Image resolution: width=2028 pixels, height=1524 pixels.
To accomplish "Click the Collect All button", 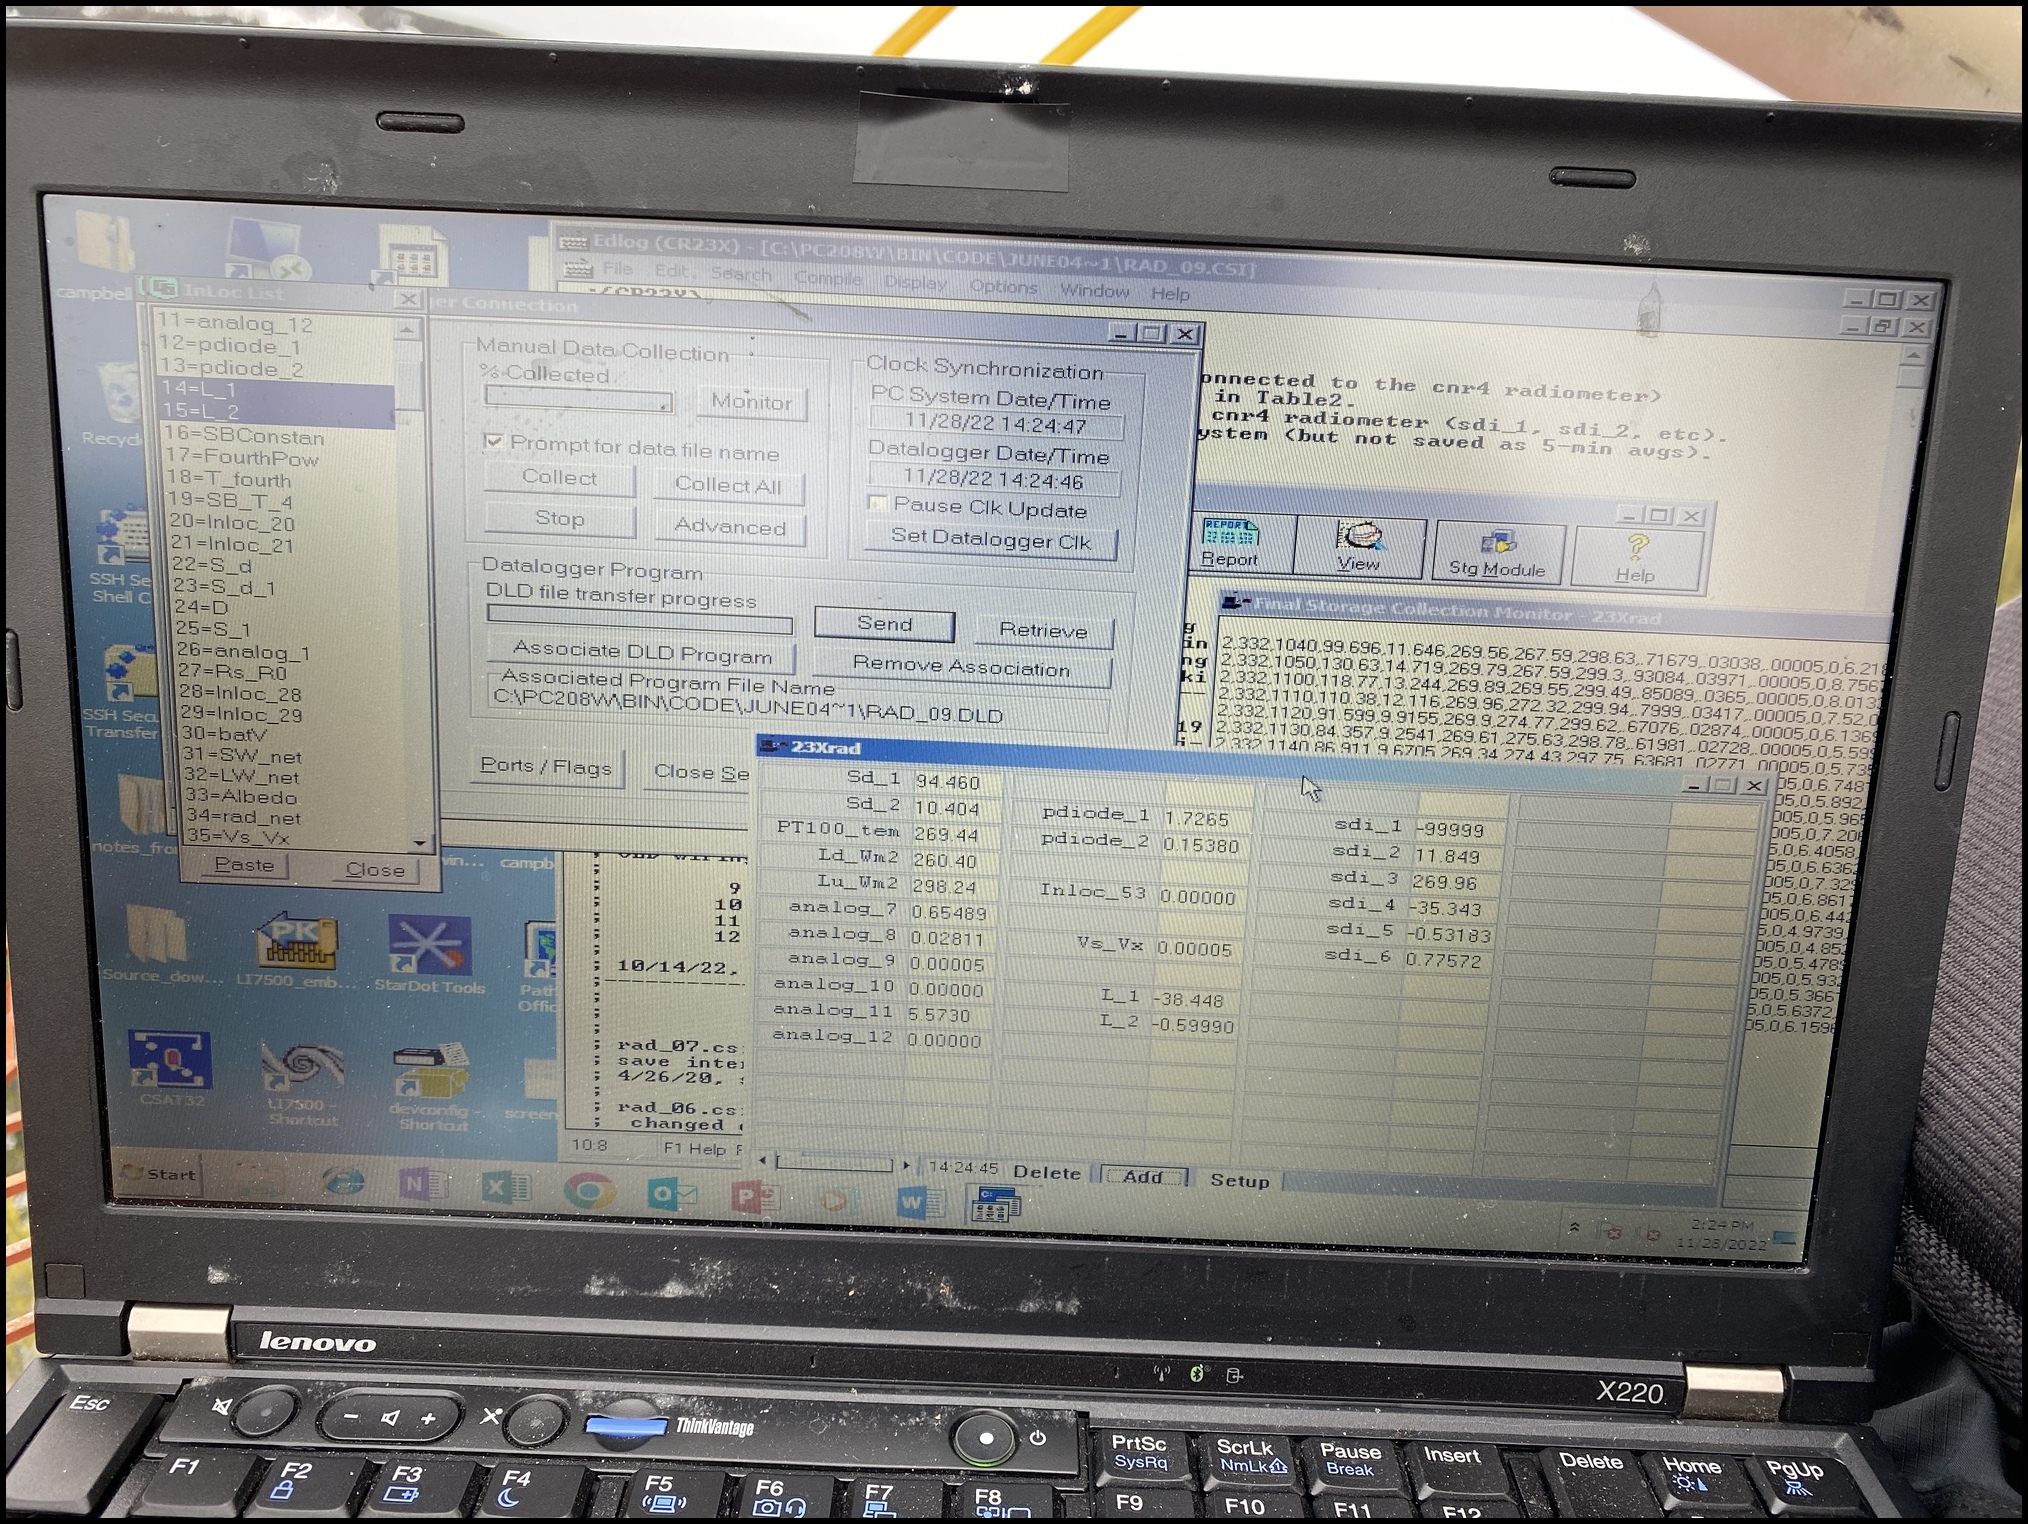I will (x=727, y=485).
